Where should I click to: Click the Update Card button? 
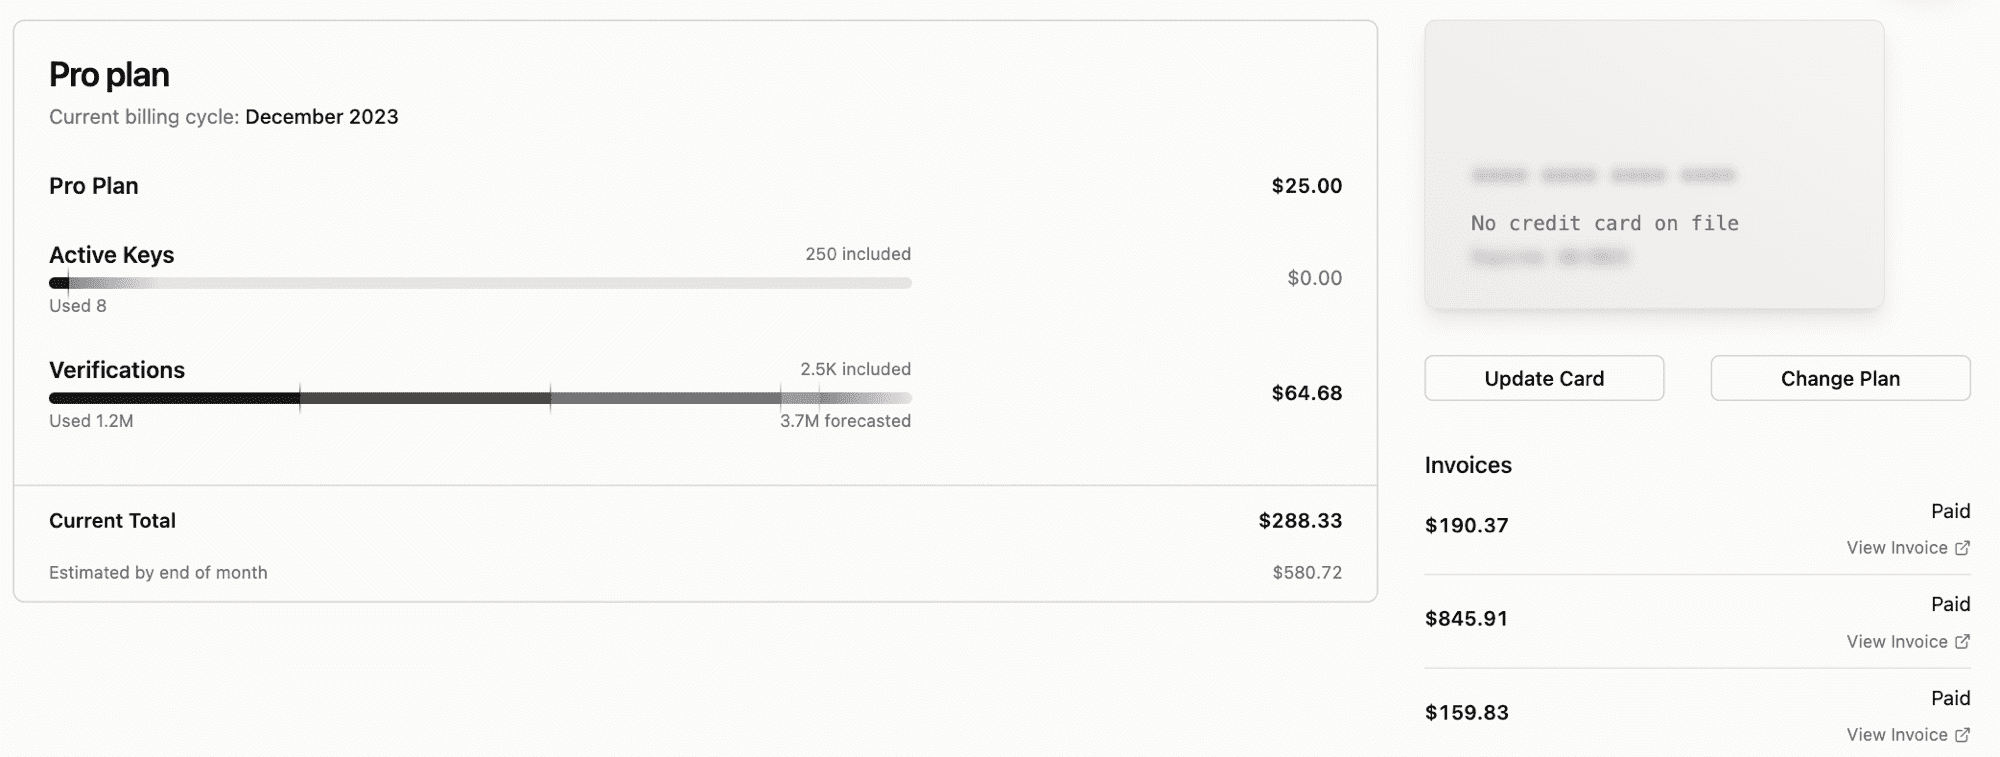(x=1543, y=378)
